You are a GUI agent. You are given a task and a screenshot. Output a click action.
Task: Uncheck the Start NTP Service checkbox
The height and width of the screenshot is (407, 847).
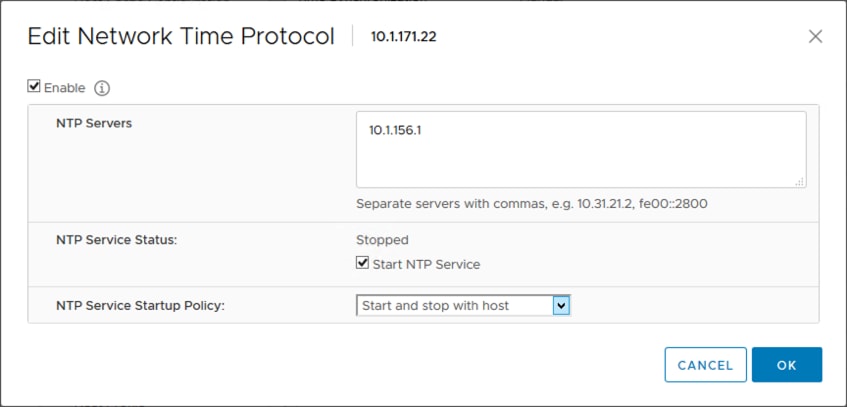[362, 263]
